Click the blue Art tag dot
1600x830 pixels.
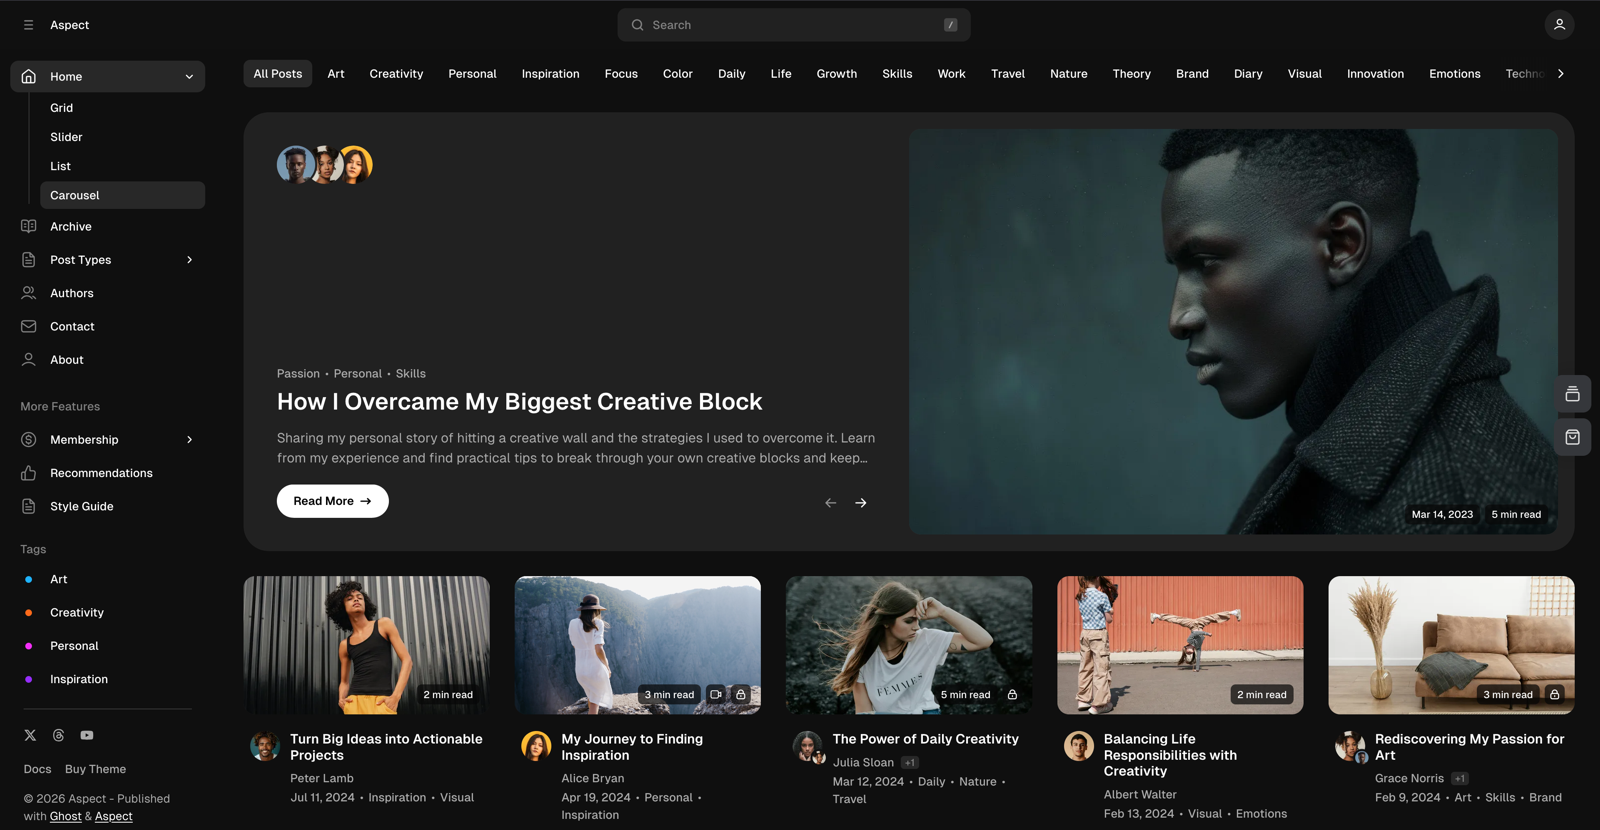pos(28,579)
